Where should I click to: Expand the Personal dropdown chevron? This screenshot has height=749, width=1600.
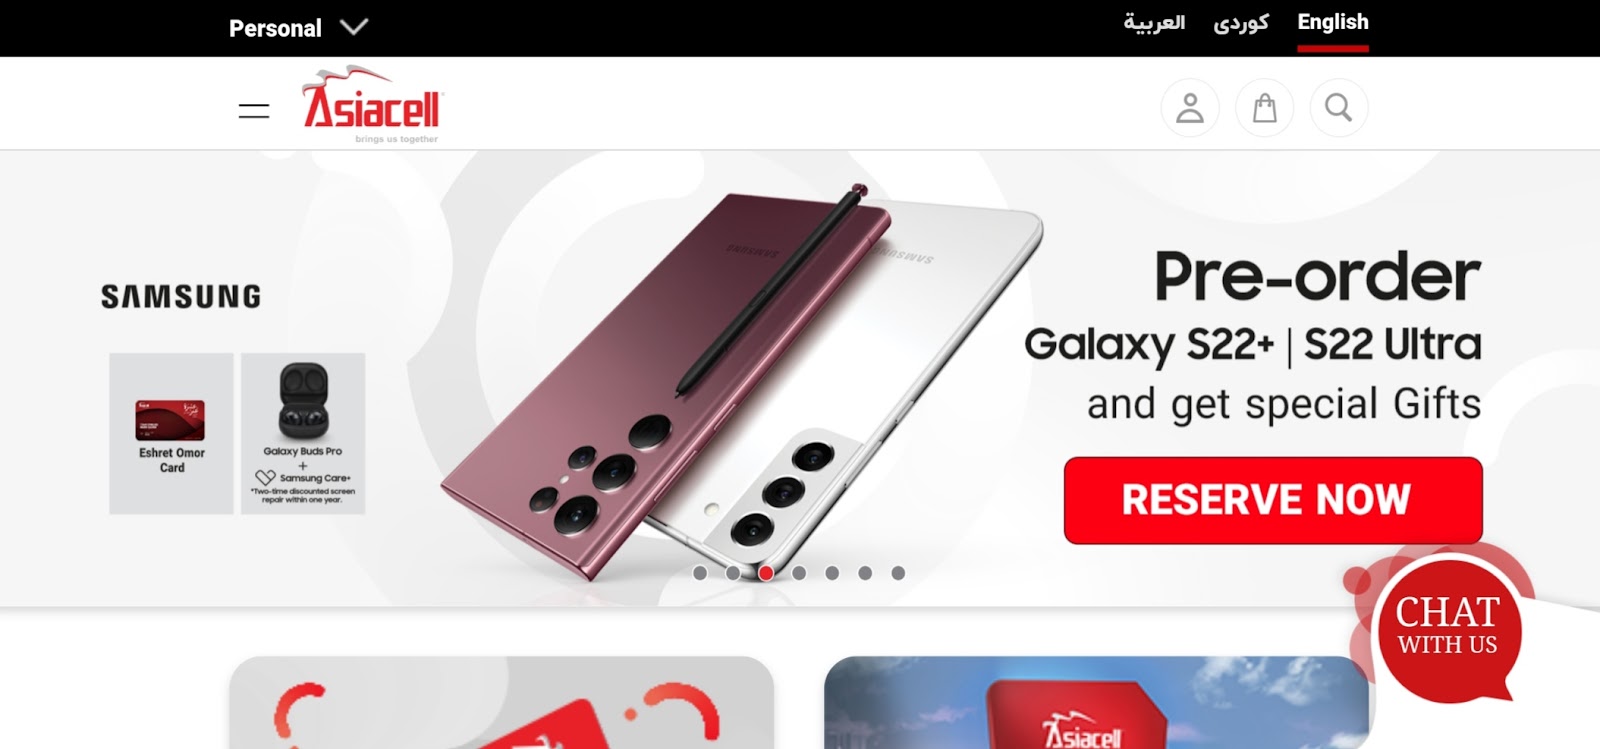354,27
